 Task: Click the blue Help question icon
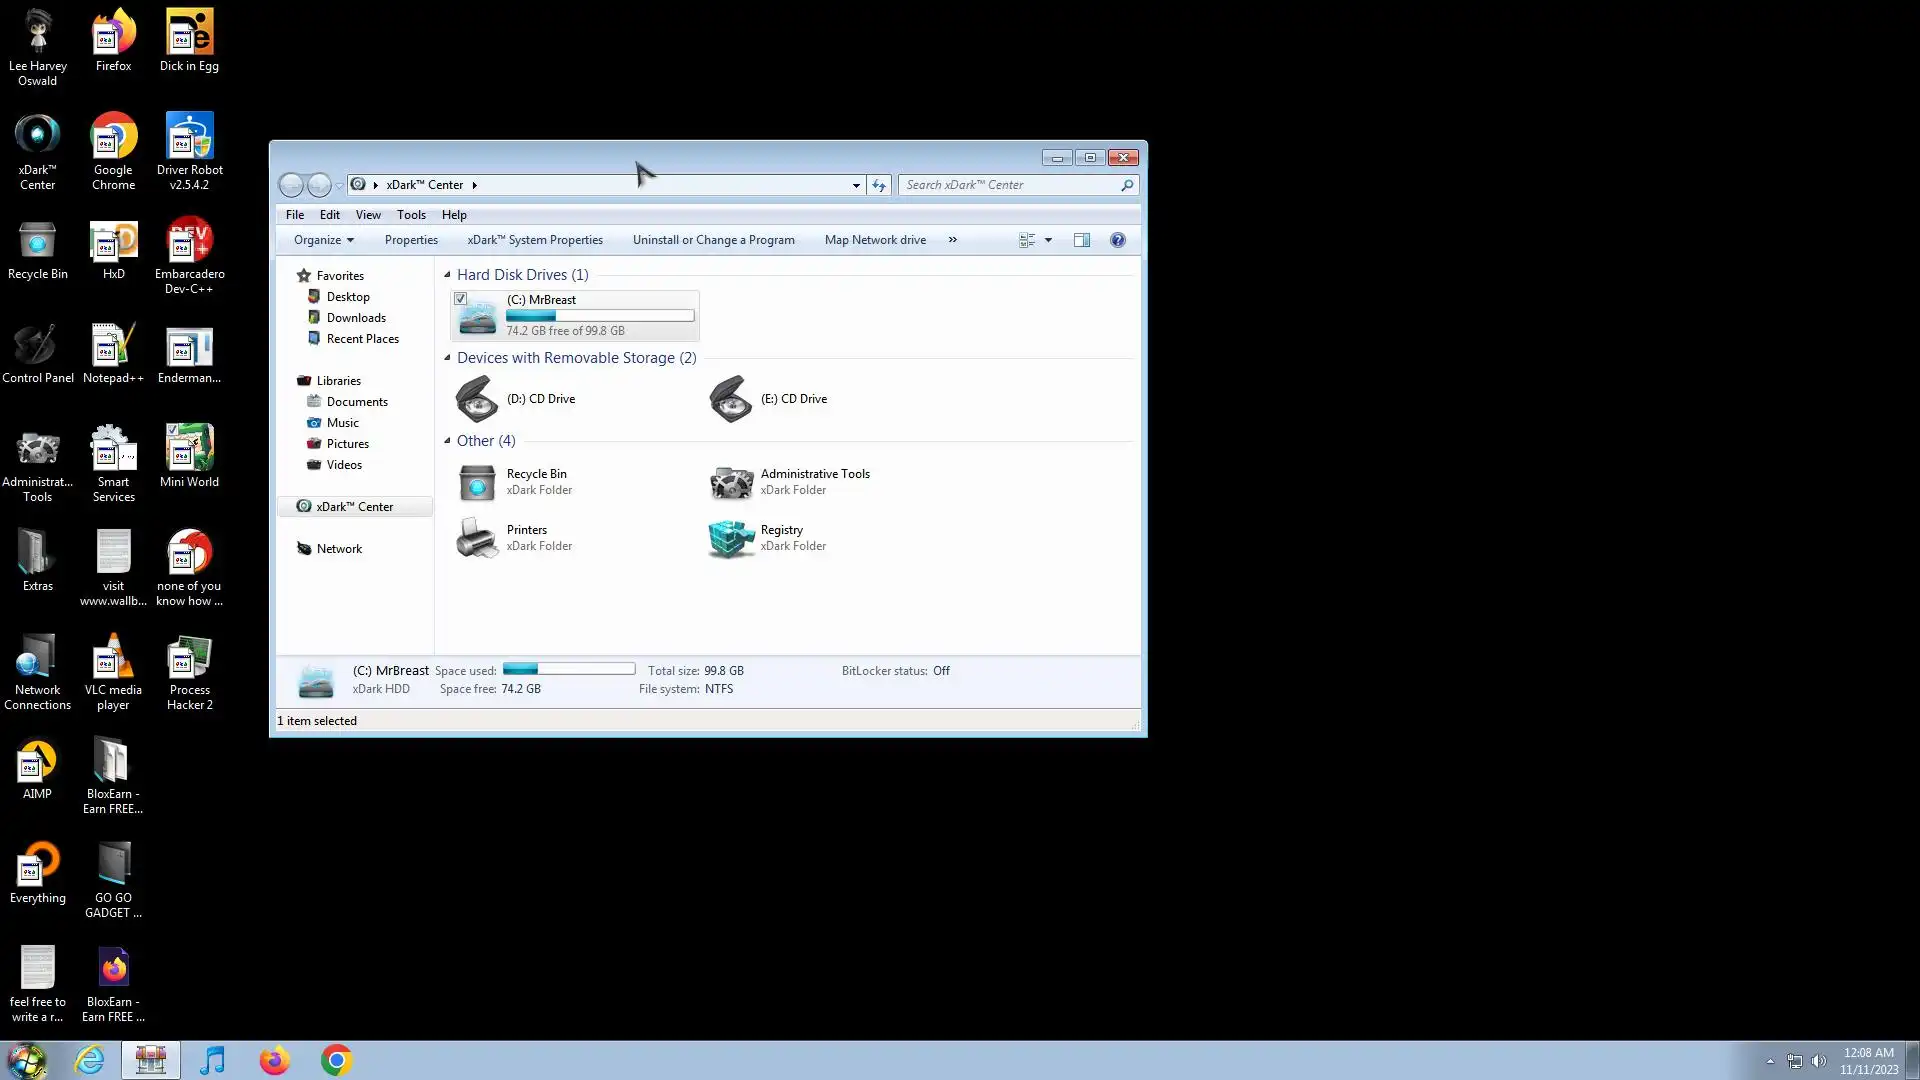1118,240
